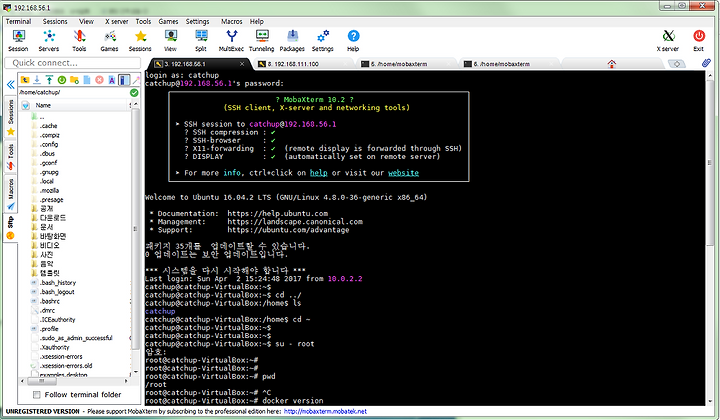The image size is (720, 420).
Task: Open the Tunneling toolbar icon
Action: tap(262, 40)
